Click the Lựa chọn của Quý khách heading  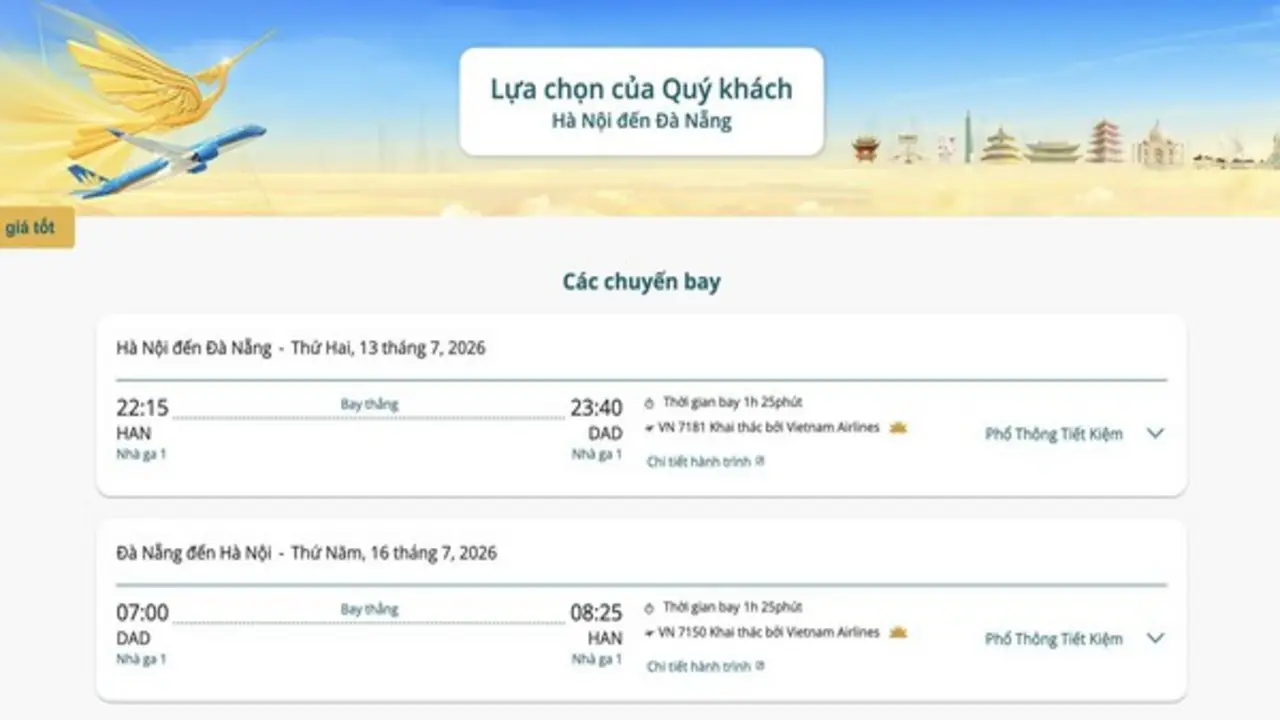[x=641, y=88]
